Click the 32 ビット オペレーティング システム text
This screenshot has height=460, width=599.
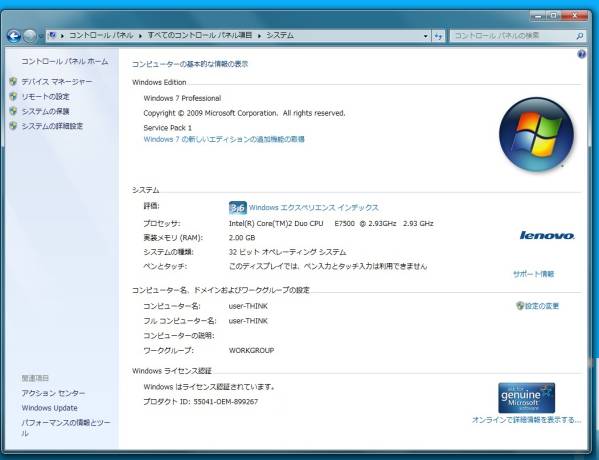pyautogui.click(x=287, y=252)
